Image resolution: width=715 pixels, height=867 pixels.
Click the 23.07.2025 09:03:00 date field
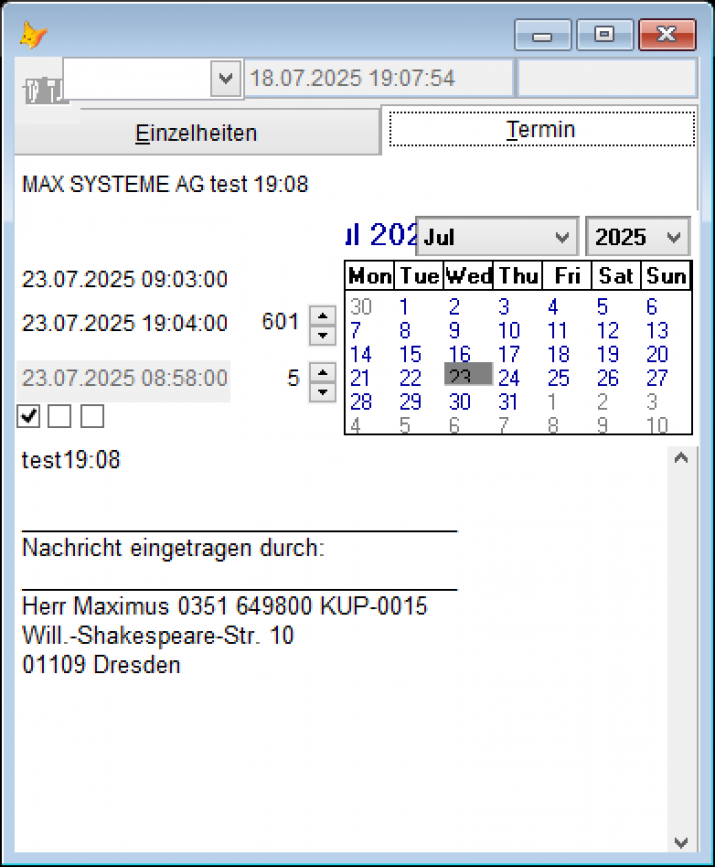click(125, 280)
